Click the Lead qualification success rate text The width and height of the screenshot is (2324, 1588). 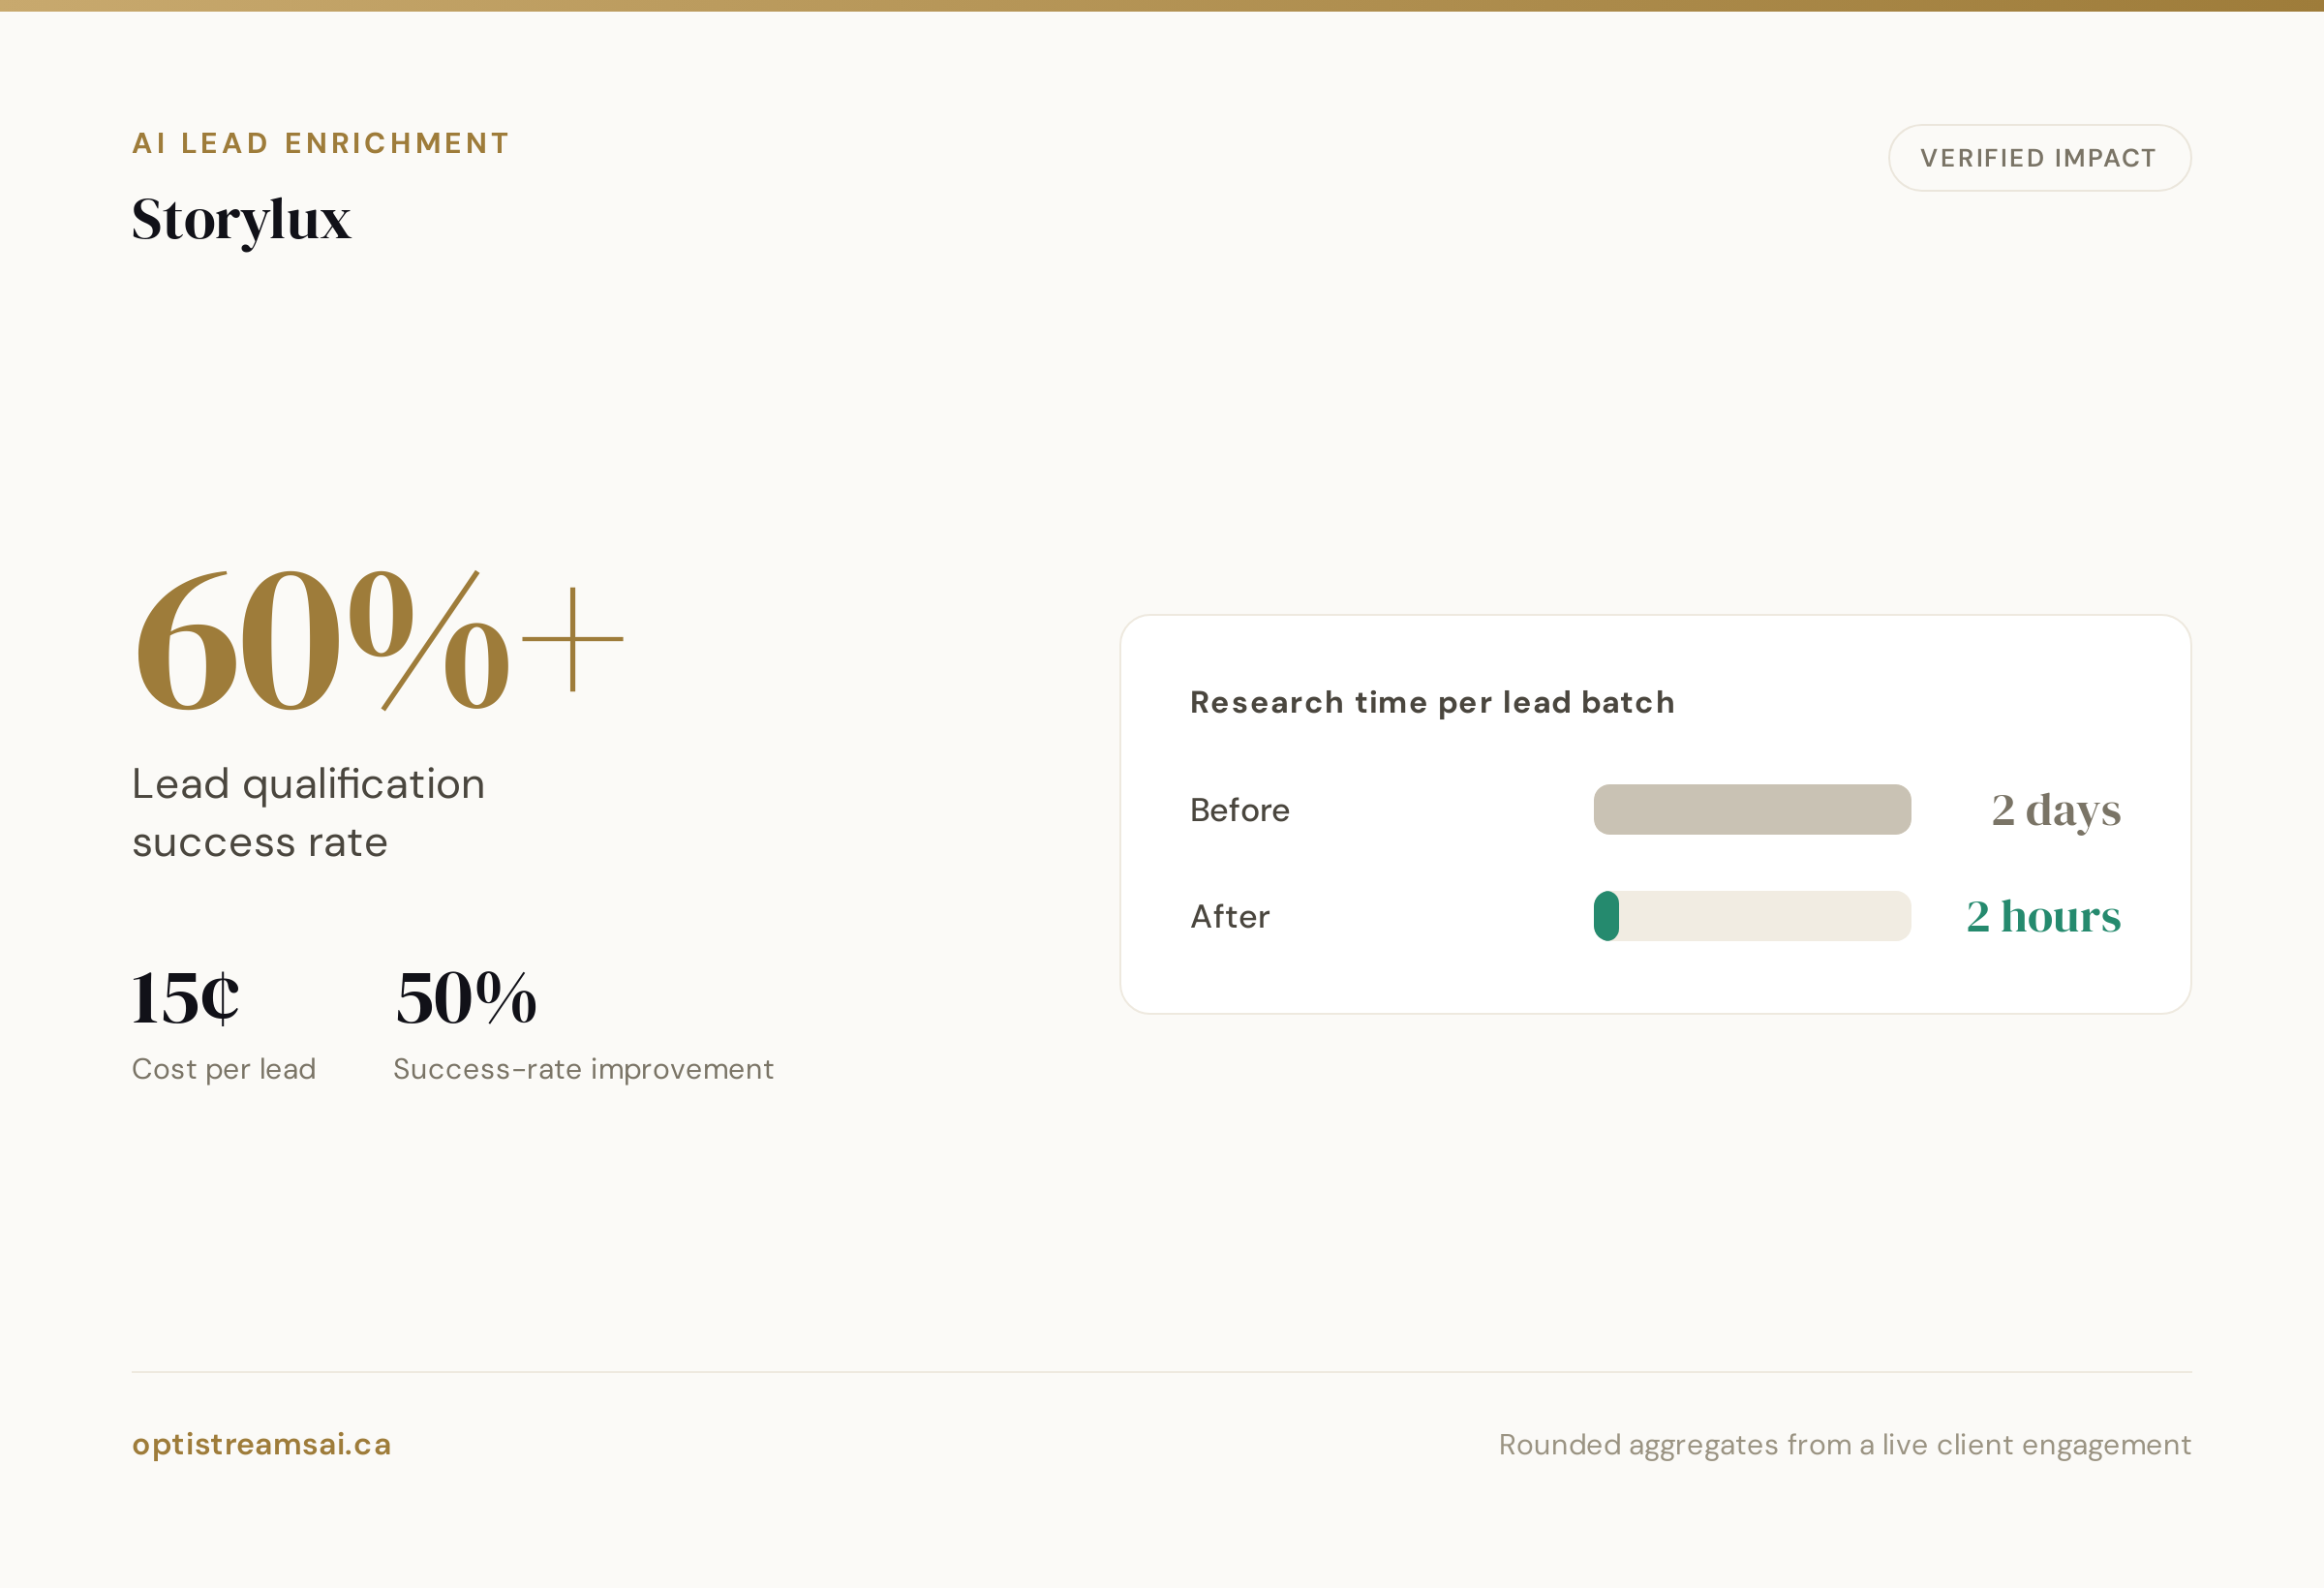click(x=308, y=812)
